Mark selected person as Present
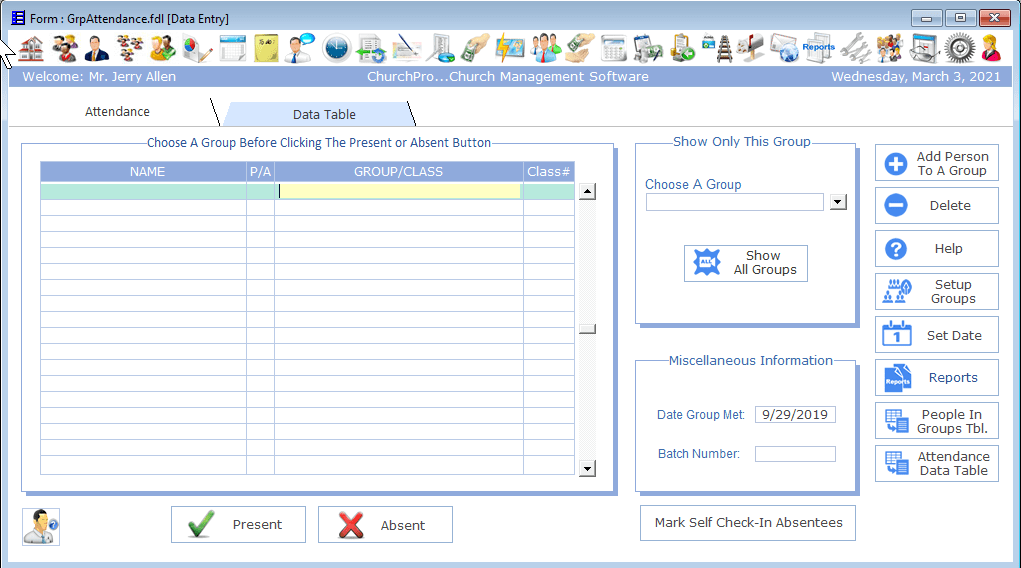The height and width of the screenshot is (568, 1021). 238,524
